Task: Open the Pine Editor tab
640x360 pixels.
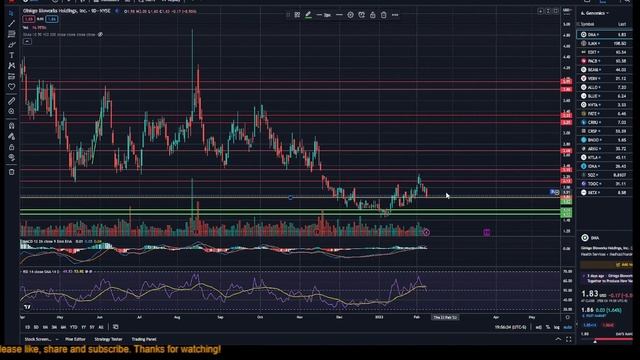Action: tap(75, 339)
